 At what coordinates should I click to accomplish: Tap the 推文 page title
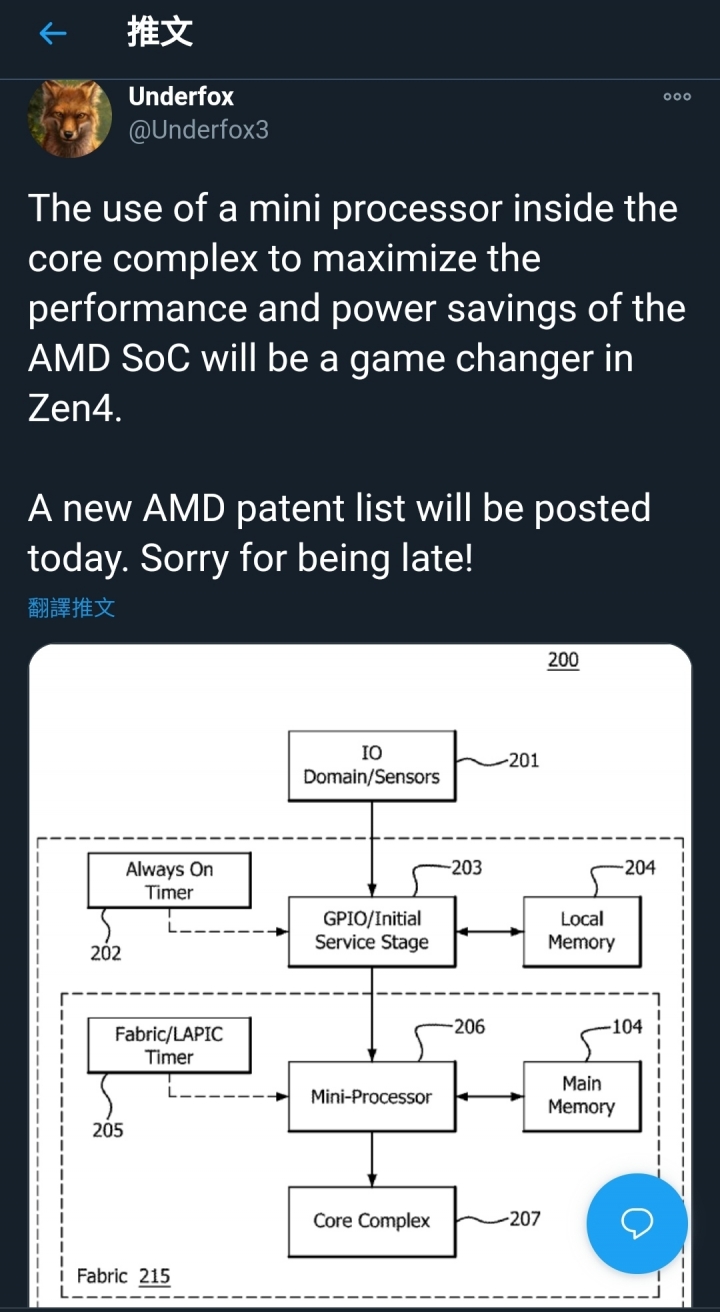tap(160, 33)
